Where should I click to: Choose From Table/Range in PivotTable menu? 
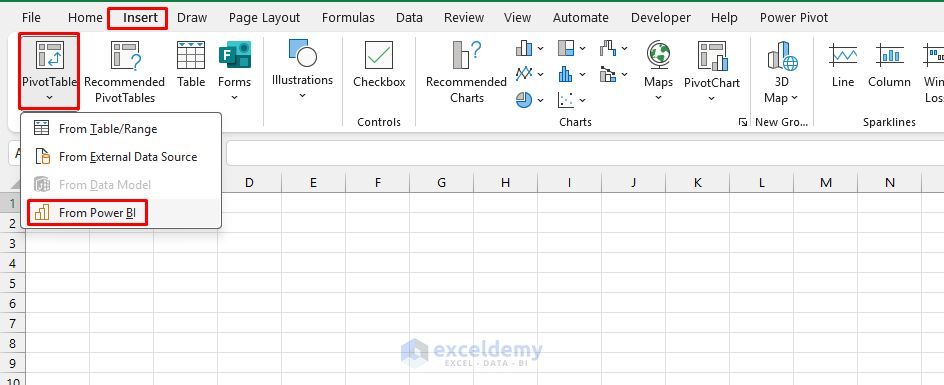coord(121,128)
